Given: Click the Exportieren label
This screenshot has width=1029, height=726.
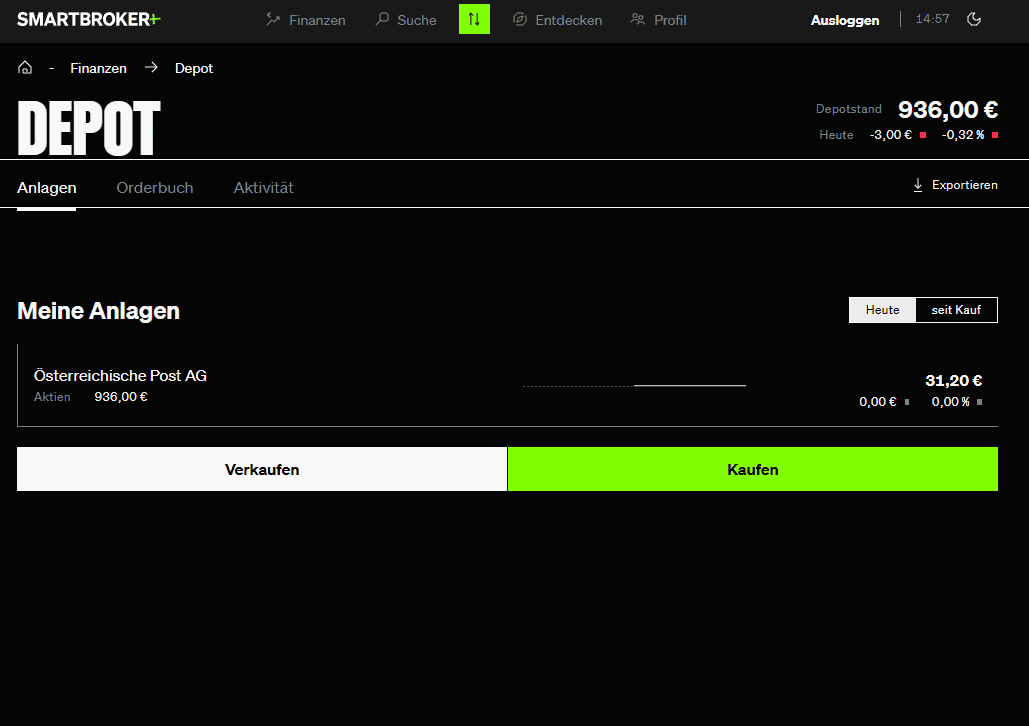Looking at the screenshot, I should pos(965,185).
